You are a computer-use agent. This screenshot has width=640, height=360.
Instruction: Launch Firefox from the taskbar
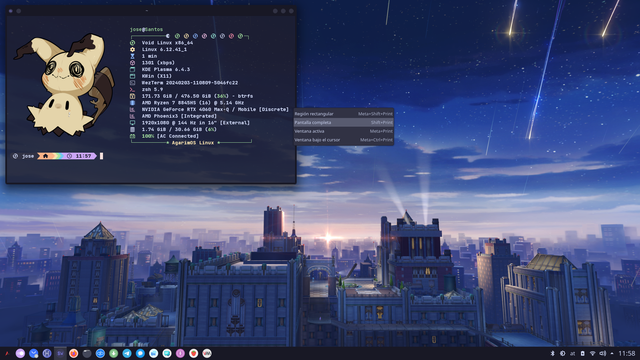click(73, 353)
